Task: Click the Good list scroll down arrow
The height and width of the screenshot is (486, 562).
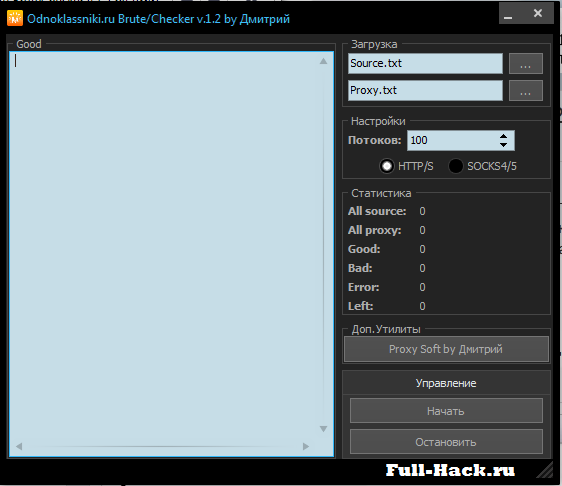Action: [323, 429]
